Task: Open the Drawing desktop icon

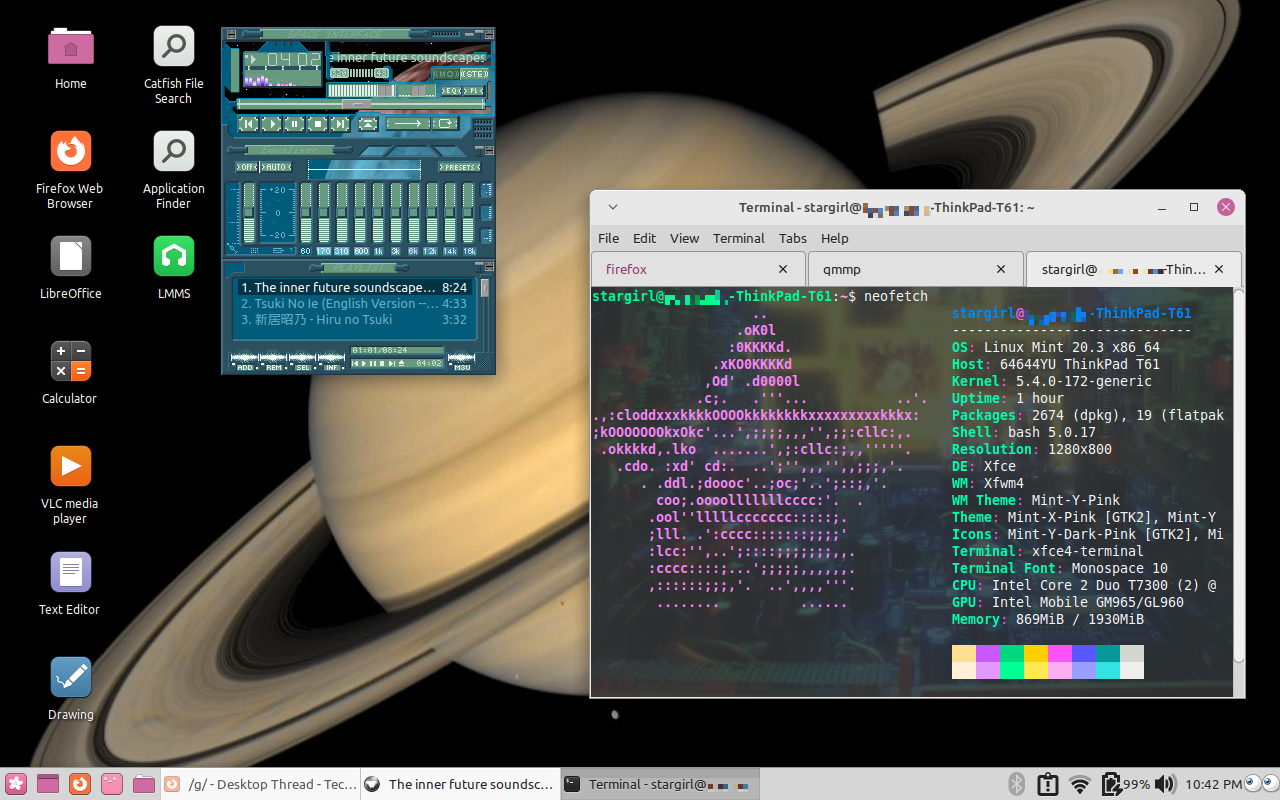Action: point(70,688)
